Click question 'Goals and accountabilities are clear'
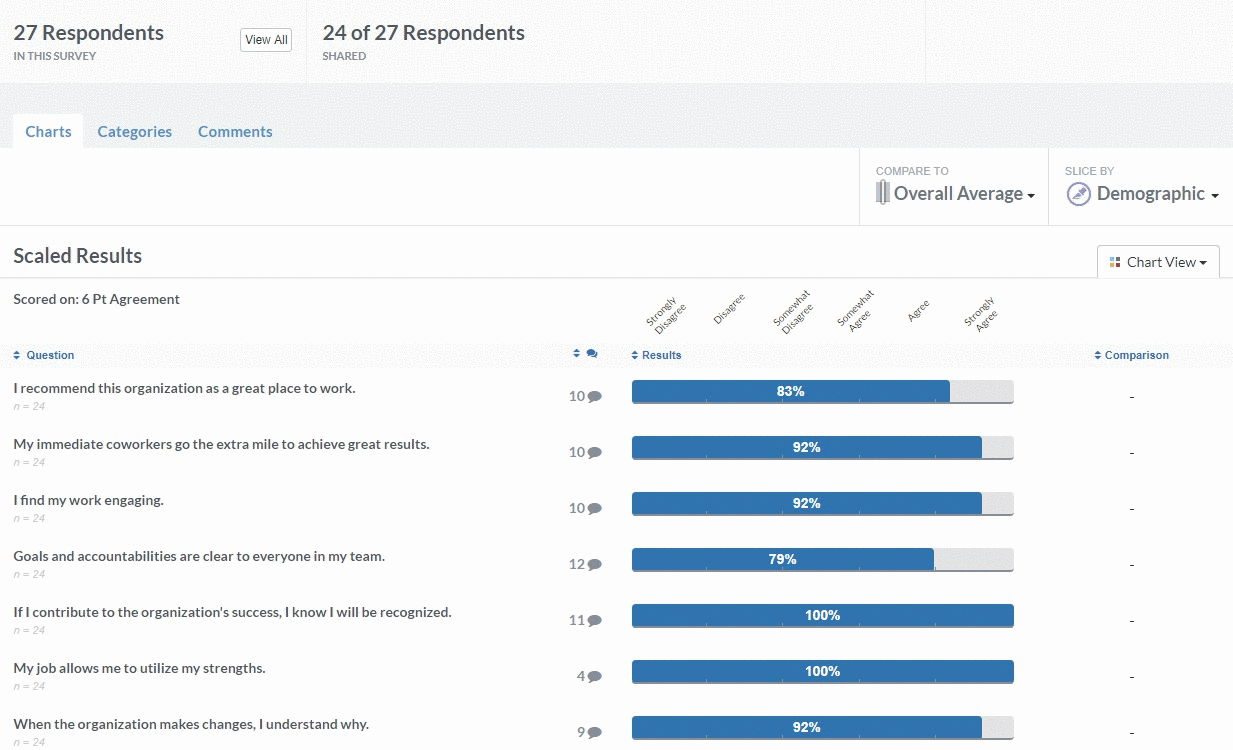Image resolution: width=1233 pixels, height=750 pixels. click(x=199, y=556)
